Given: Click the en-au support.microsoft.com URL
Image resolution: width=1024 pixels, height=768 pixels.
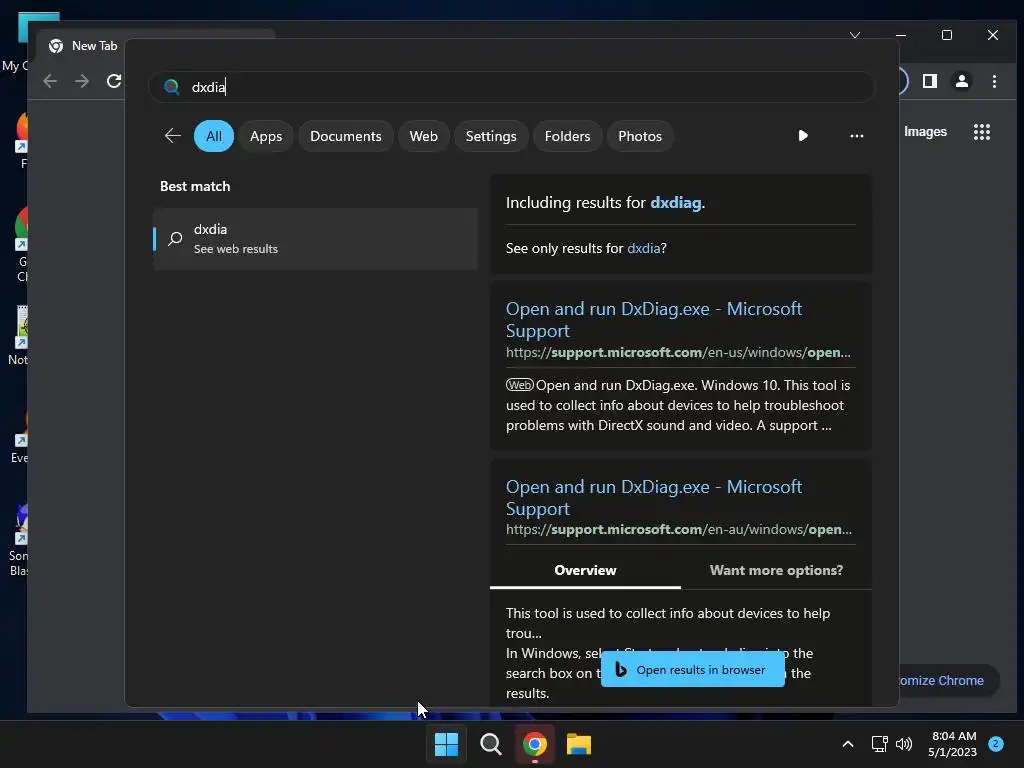Looking at the screenshot, I should coord(679,530).
